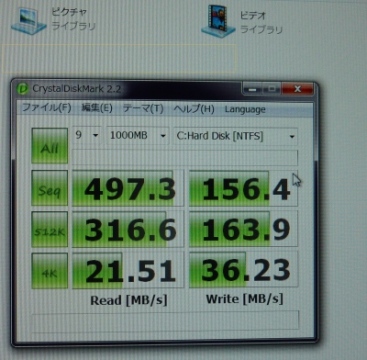Open the 編集(E) menu
This screenshot has width=367, height=360.
[x=97, y=108]
